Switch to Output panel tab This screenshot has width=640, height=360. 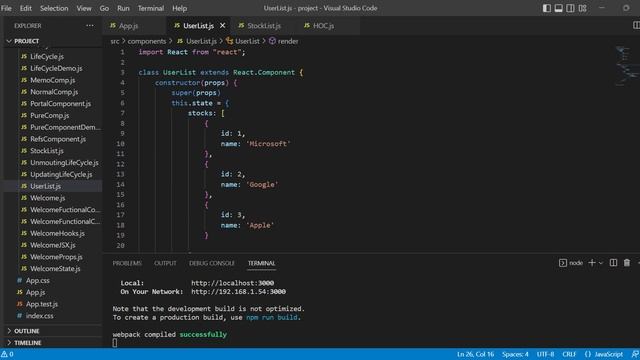[165, 263]
